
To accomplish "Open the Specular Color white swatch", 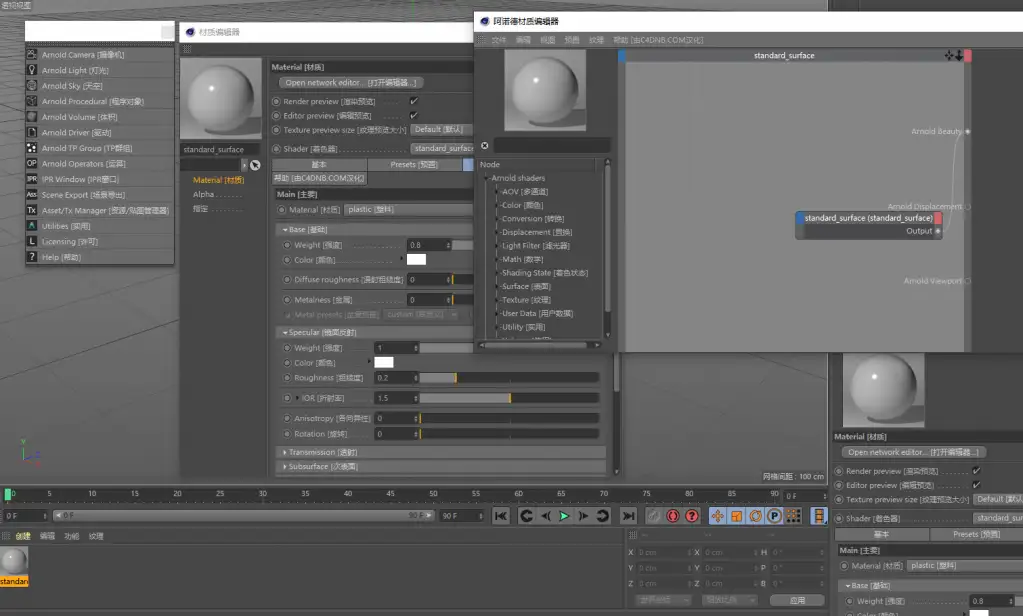I will click(x=384, y=363).
